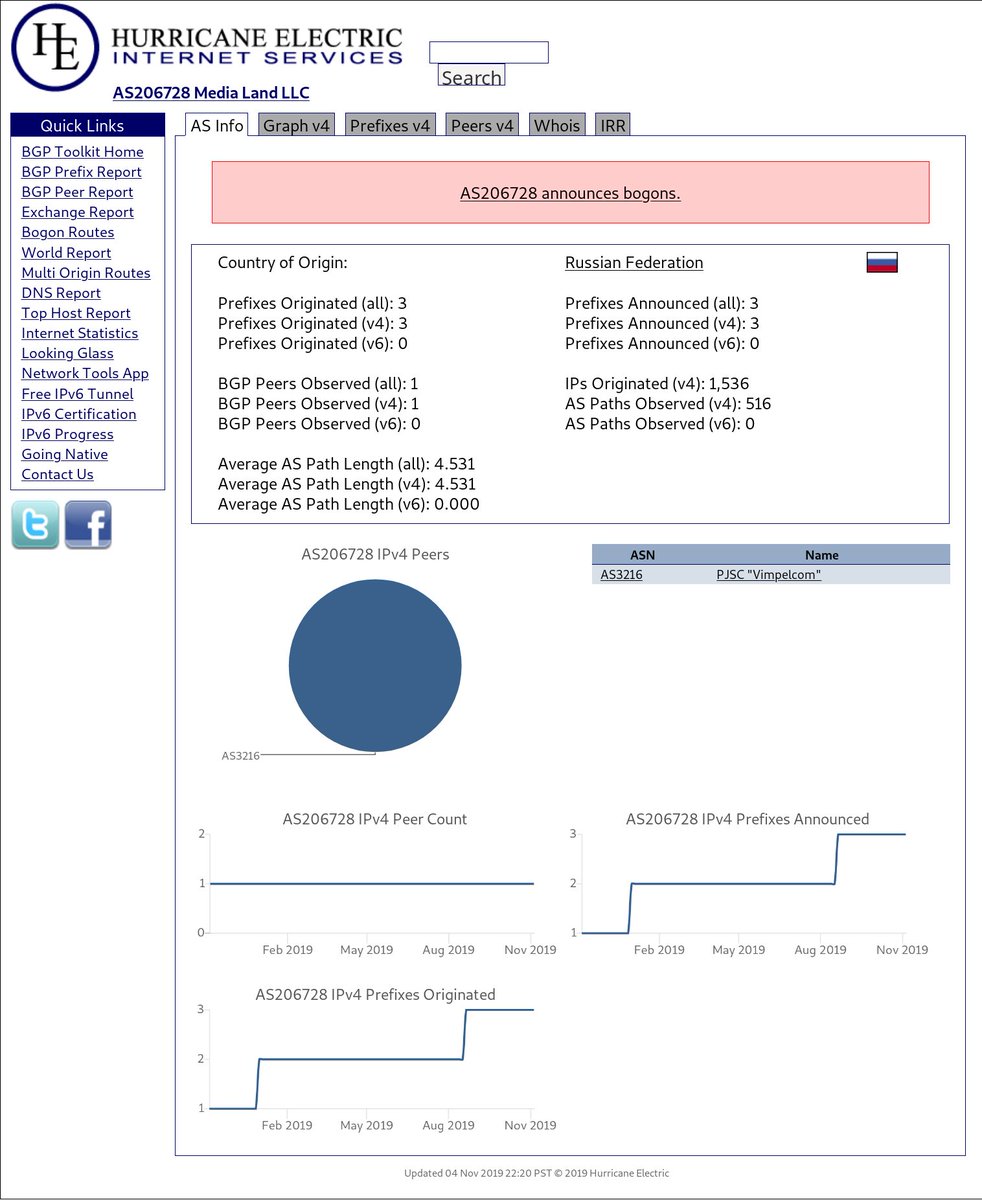Image resolution: width=982 pixels, height=1200 pixels.
Task: Open the Facebook icon link
Action: 88,525
